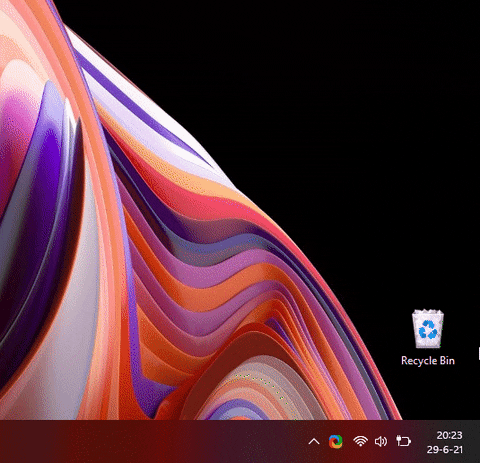
Task: Select the Recycle Bin desktop icon
Action: [428, 329]
